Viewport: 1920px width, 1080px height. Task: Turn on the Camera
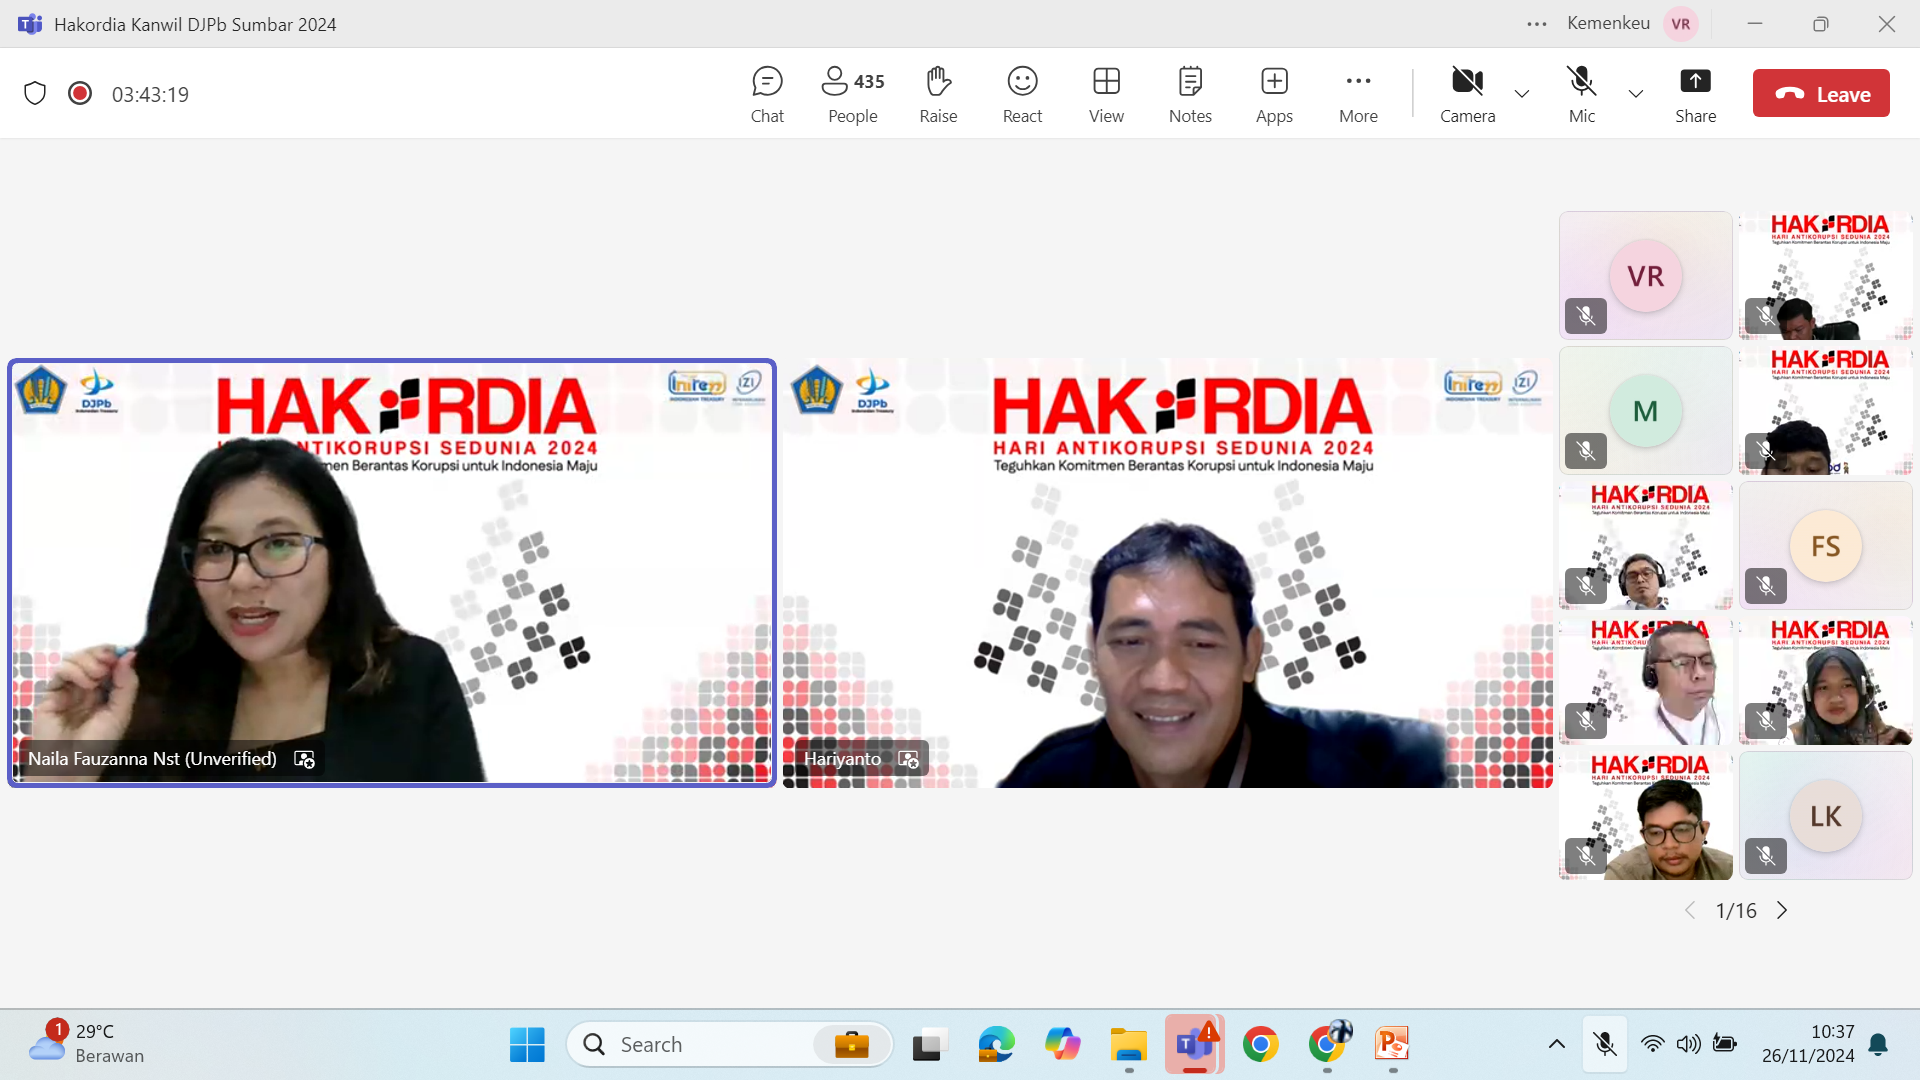(1467, 94)
